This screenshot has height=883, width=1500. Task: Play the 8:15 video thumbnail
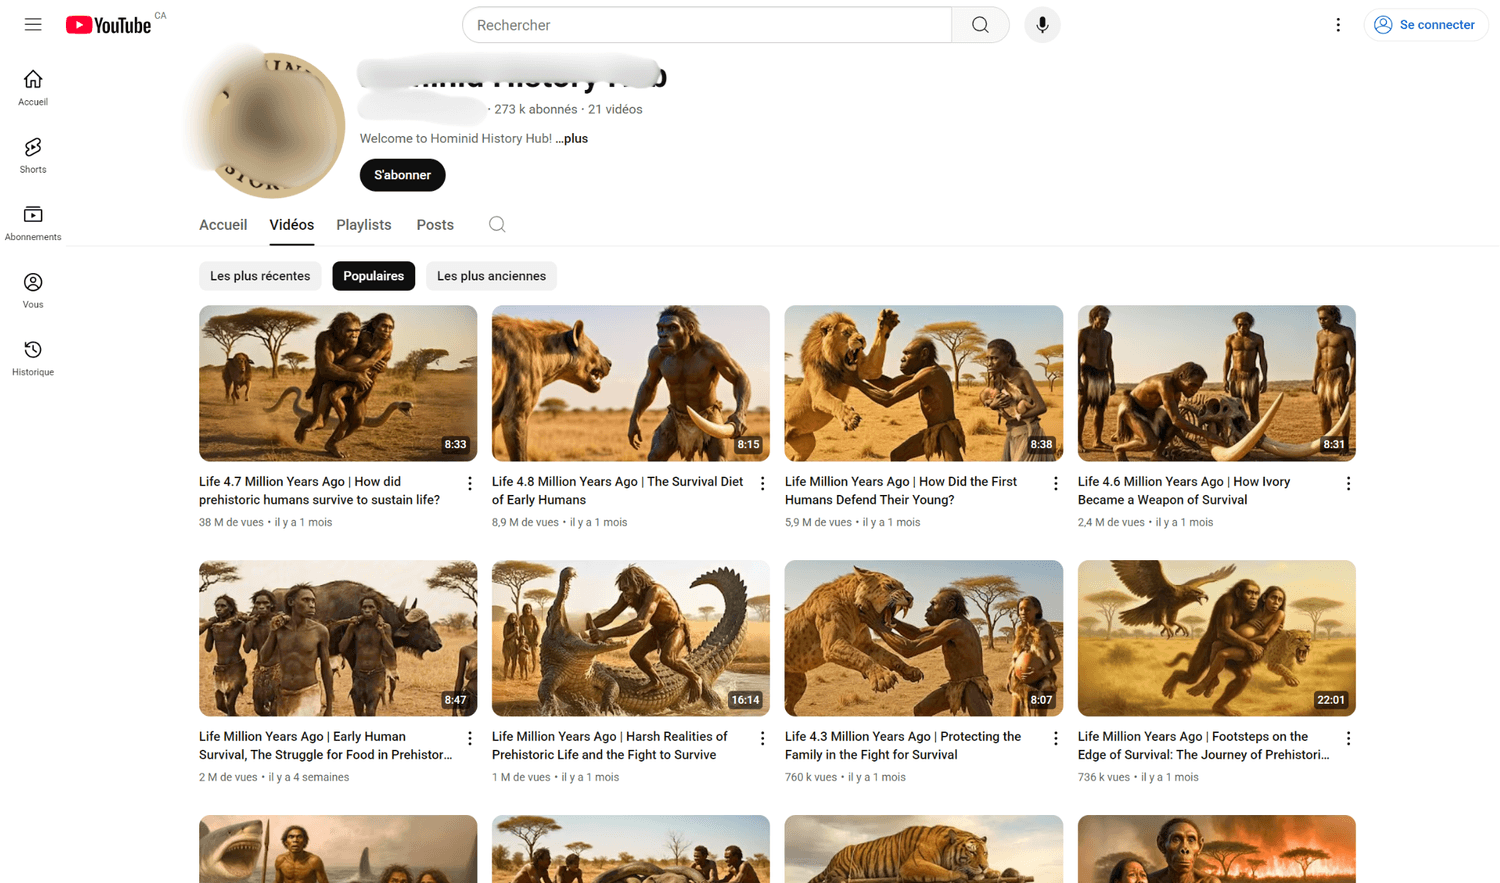pyautogui.click(x=631, y=383)
